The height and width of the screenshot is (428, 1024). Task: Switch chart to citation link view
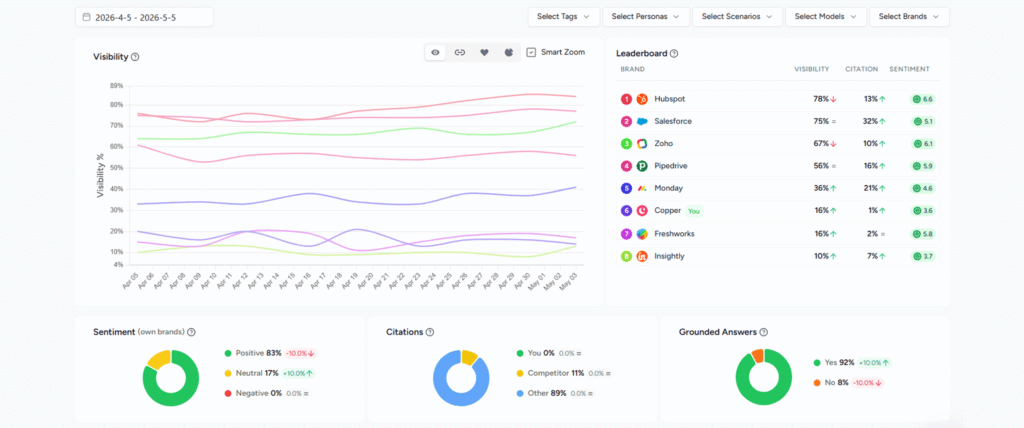pos(460,52)
